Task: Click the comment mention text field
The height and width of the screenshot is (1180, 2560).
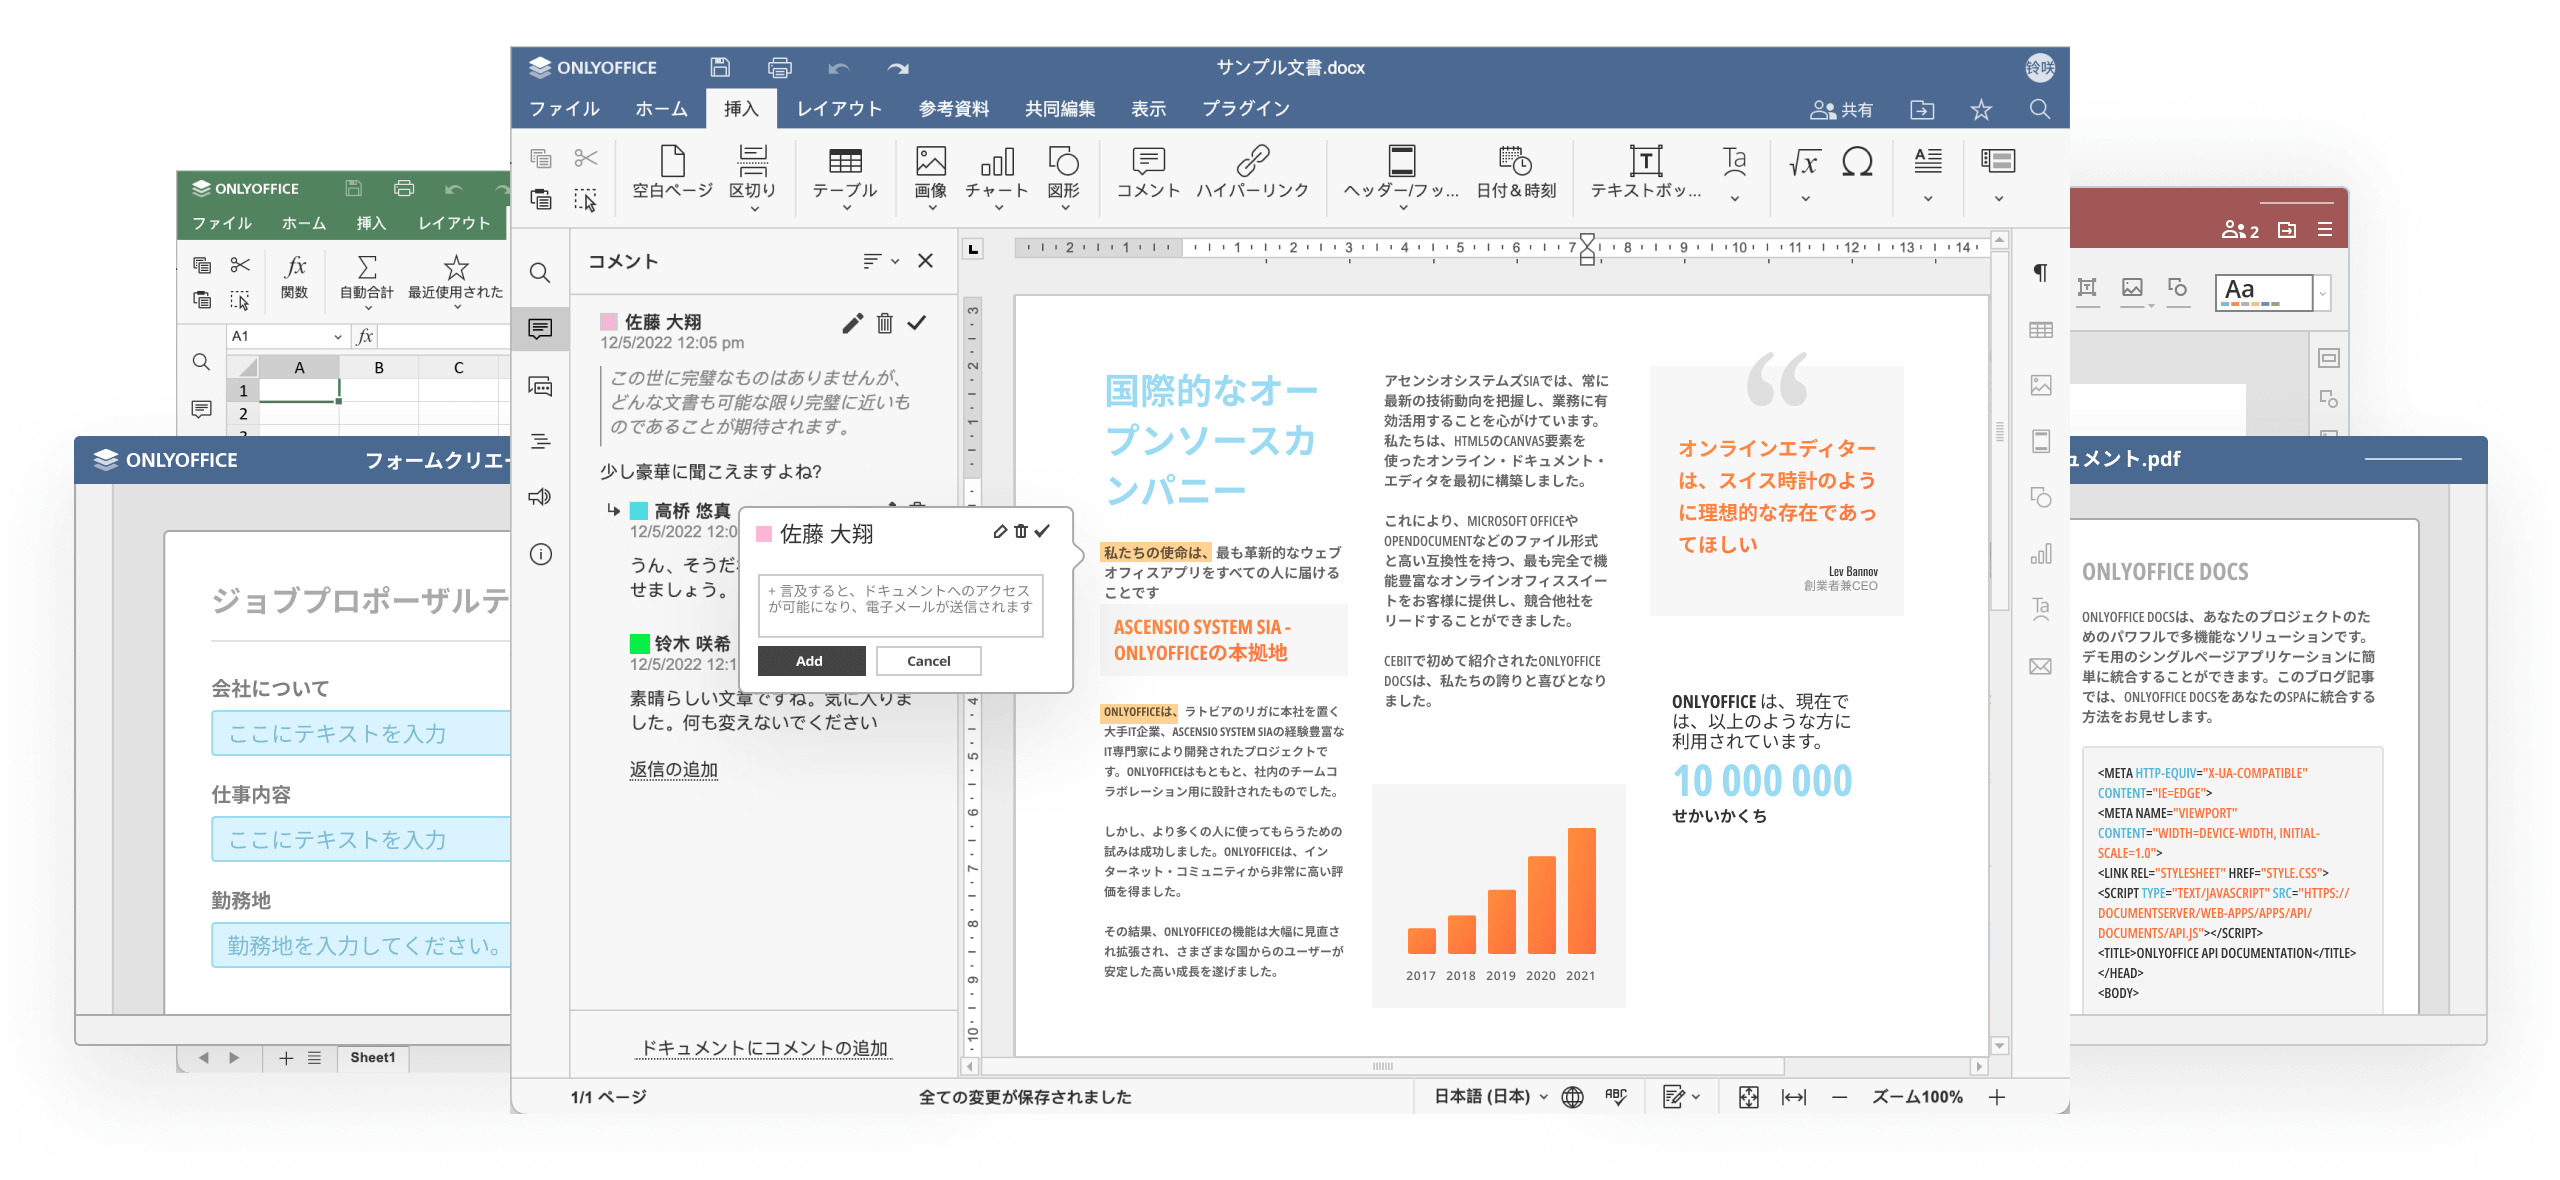Action: click(x=900, y=605)
